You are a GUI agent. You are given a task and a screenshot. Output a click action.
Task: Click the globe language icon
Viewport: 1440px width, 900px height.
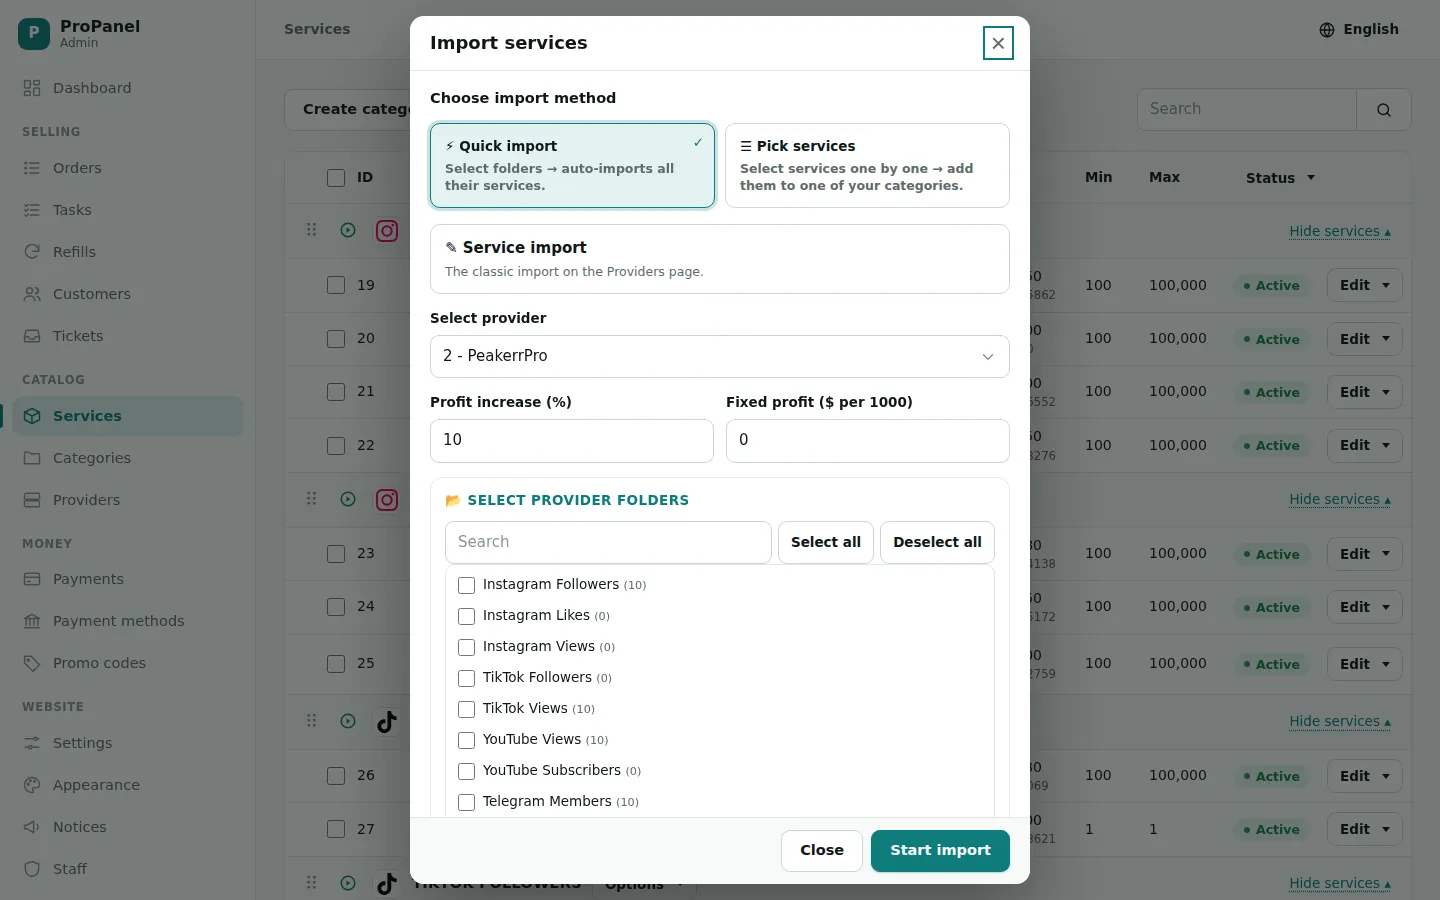tap(1327, 30)
